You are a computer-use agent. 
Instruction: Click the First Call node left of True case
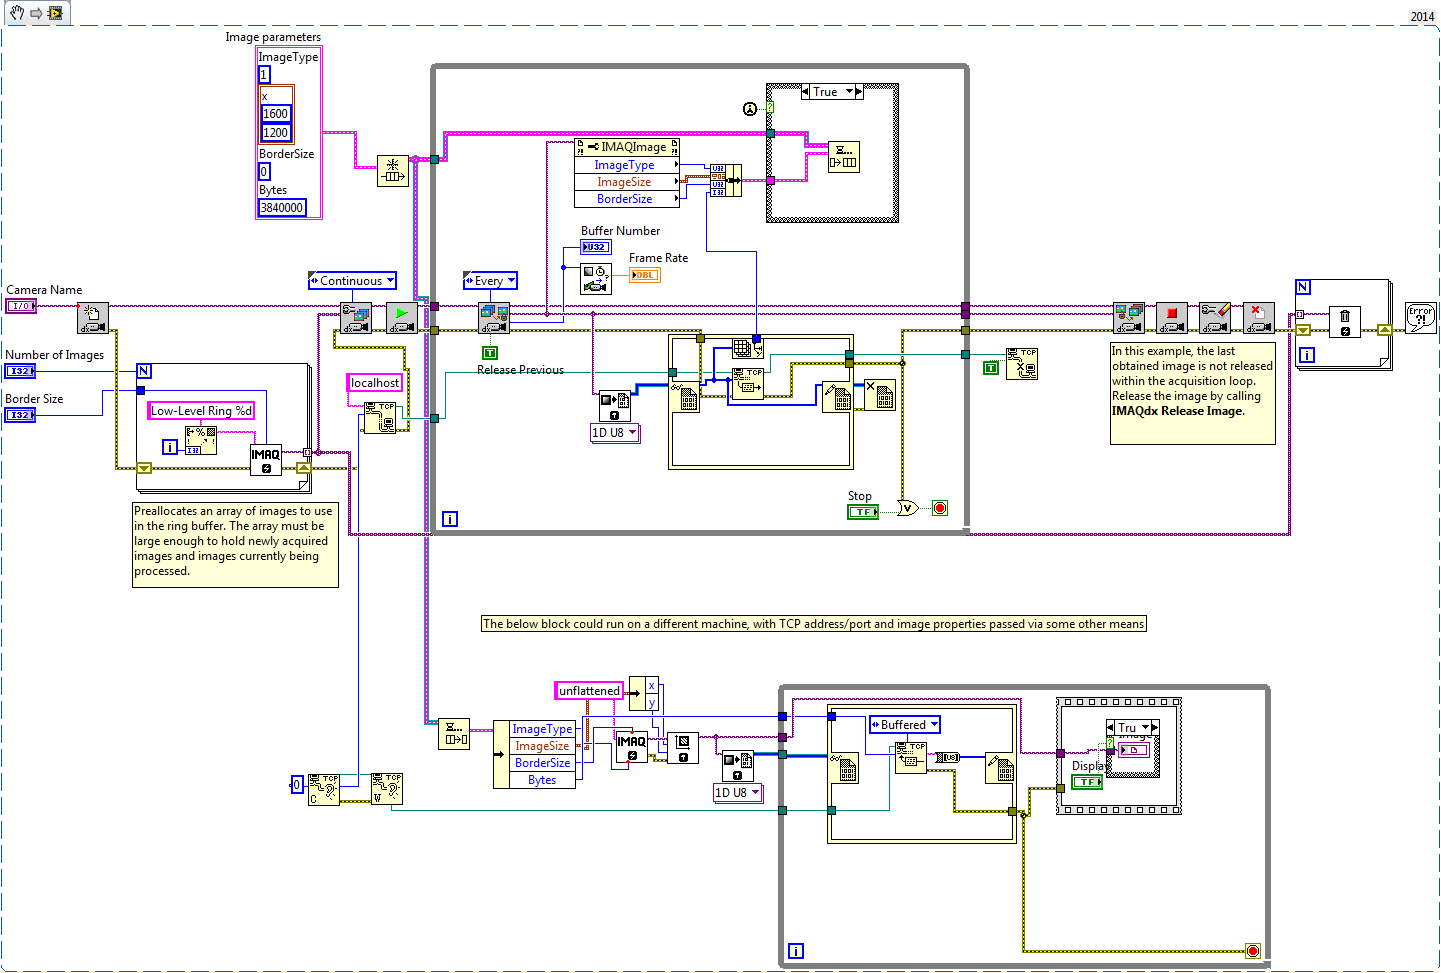point(750,109)
